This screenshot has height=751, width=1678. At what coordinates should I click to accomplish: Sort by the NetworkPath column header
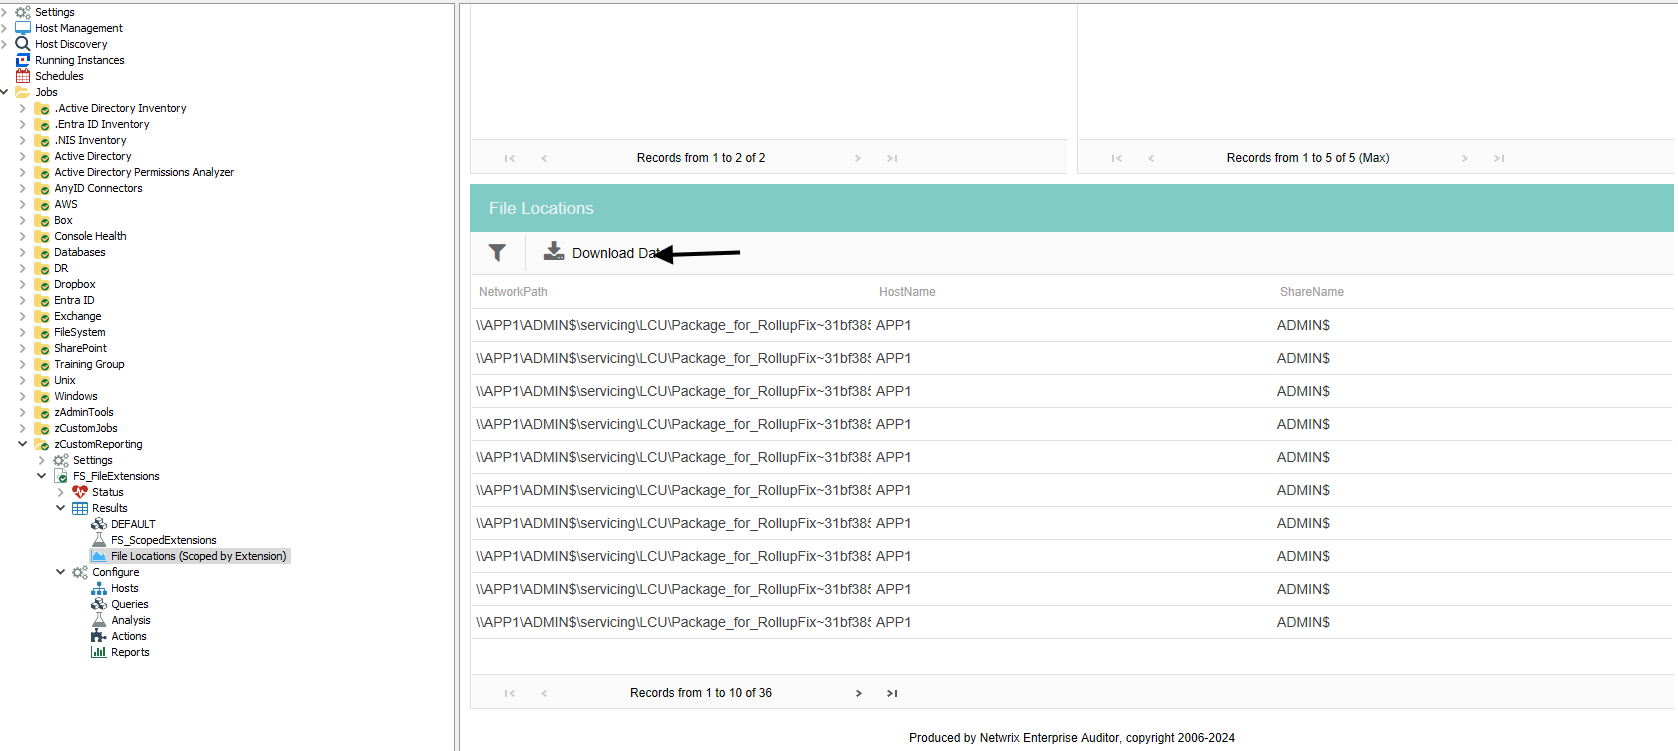tap(513, 292)
